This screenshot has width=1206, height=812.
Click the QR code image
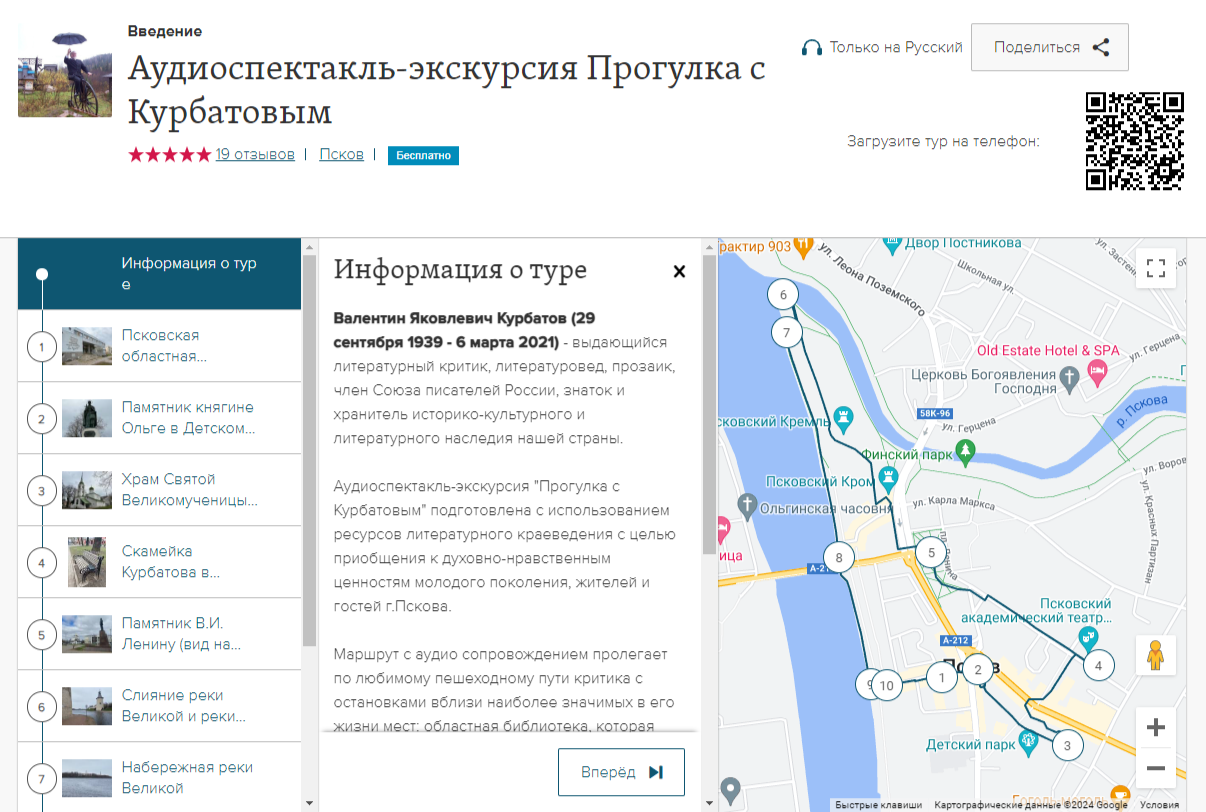point(1135,141)
